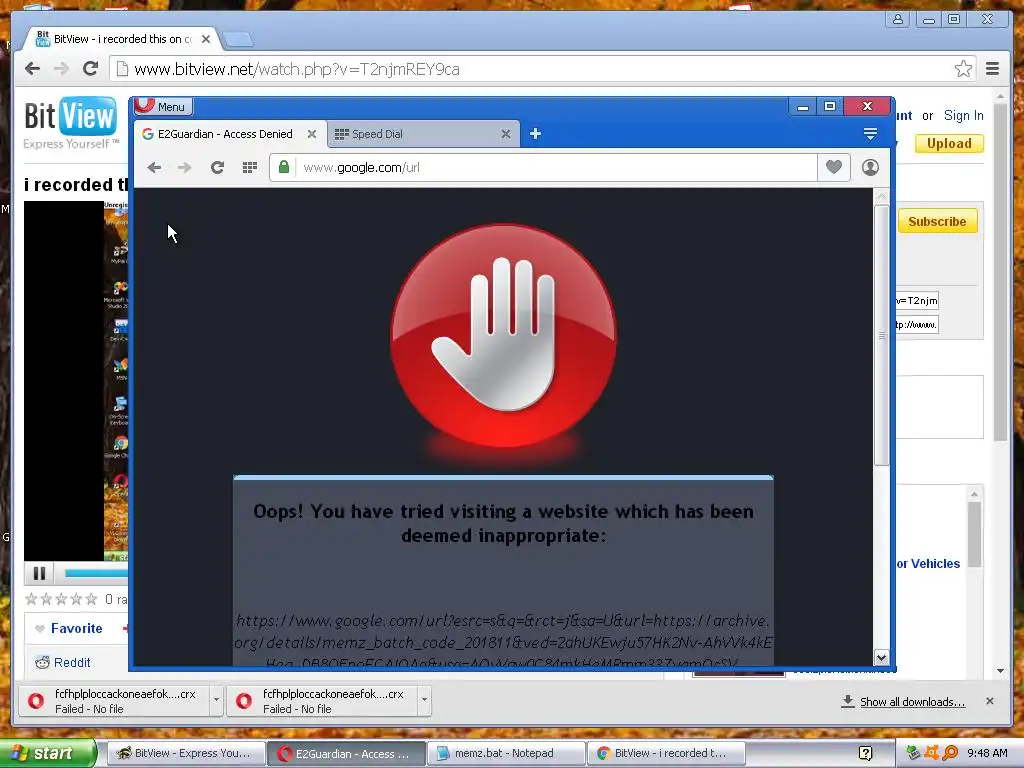Click the 9:48 AM system clock
The height and width of the screenshot is (768, 1024).
[987, 753]
